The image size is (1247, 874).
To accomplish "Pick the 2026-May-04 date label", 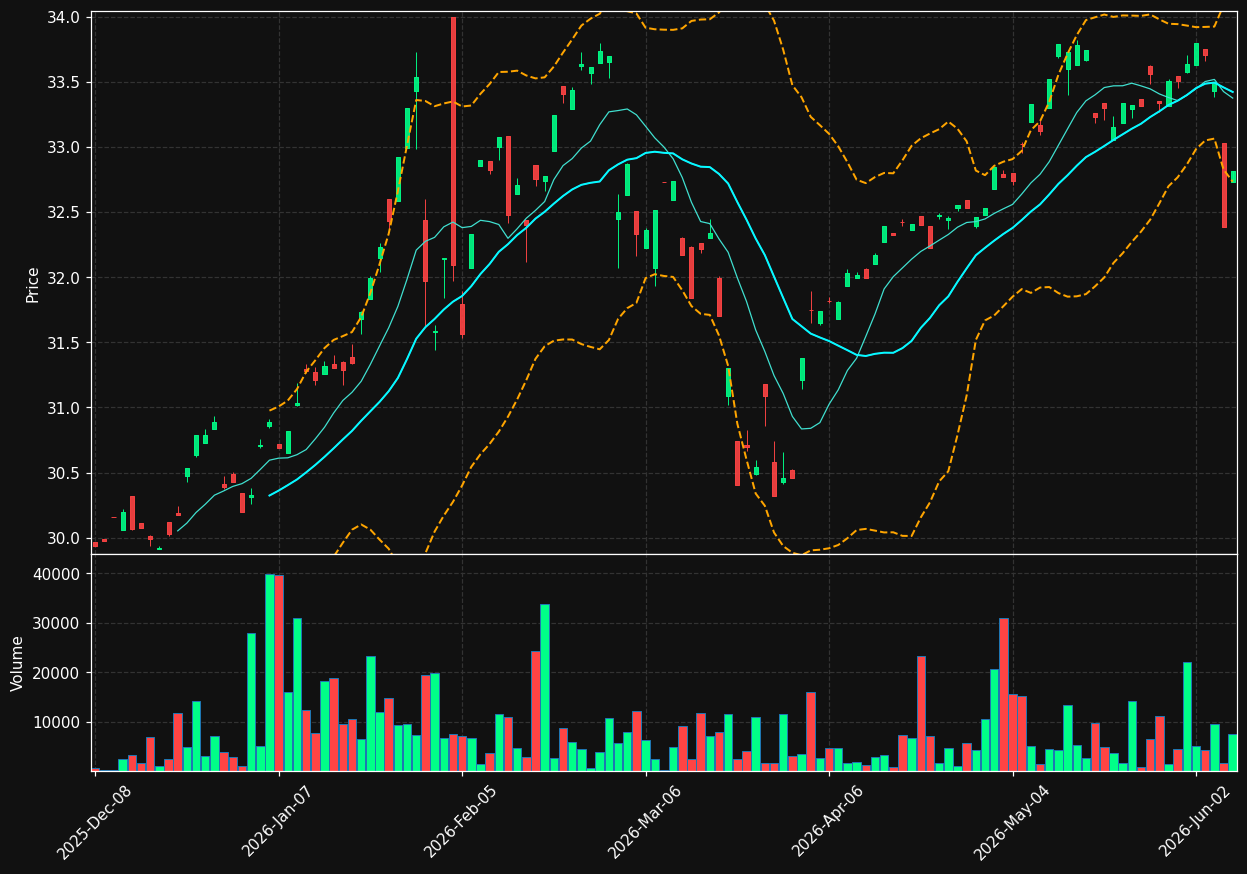I will coord(1013,821).
